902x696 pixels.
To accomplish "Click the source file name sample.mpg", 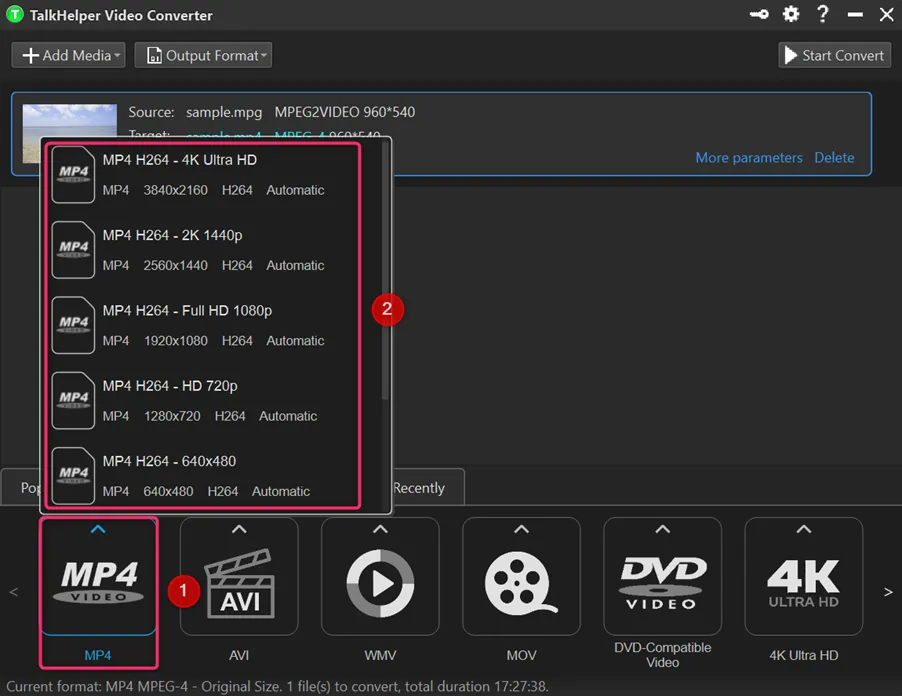I will [224, 112].
